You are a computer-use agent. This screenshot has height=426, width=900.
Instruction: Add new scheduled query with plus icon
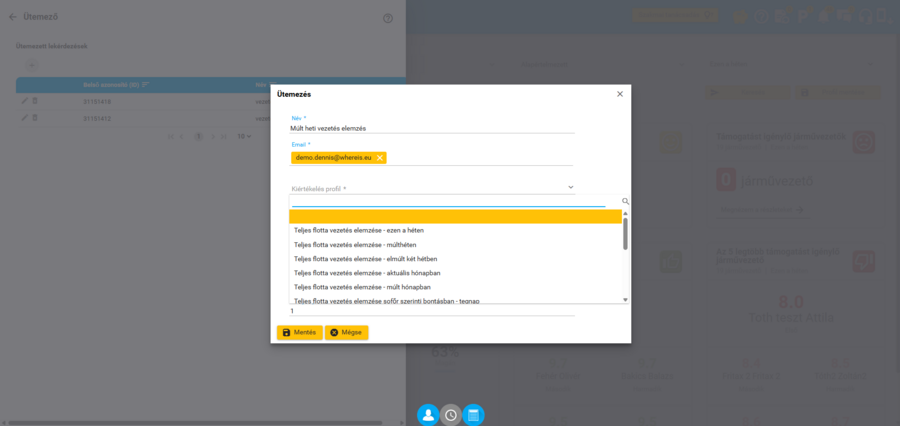pos(32,65)
